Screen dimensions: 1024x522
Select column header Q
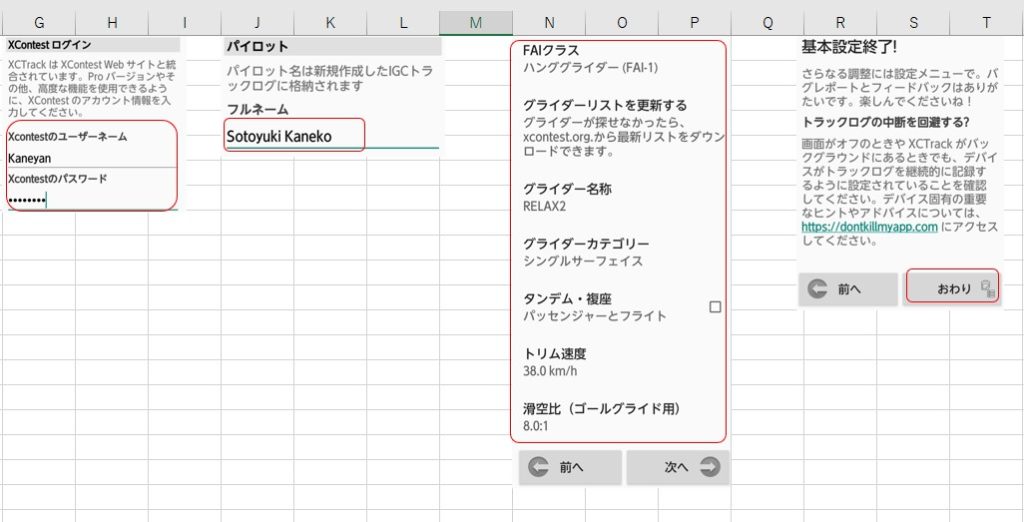tap(768, 23)
